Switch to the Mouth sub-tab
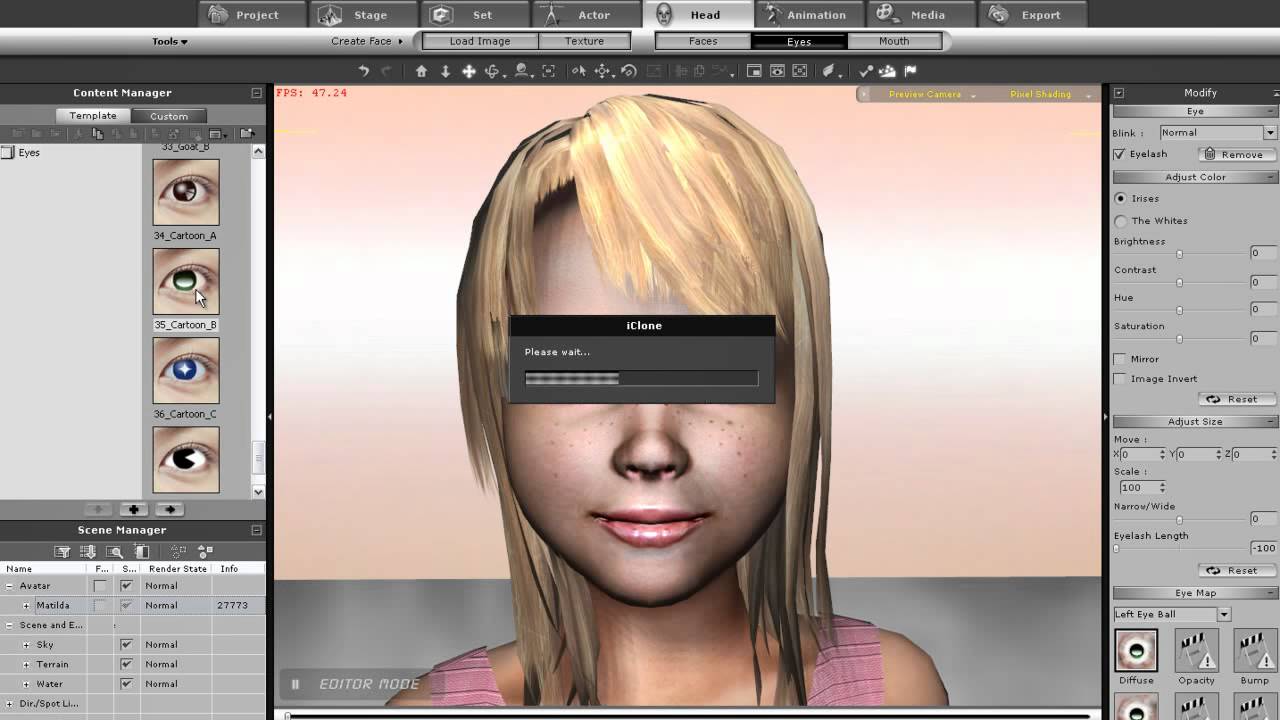This screenshot has height=720, width=1280. coord(894,41)
